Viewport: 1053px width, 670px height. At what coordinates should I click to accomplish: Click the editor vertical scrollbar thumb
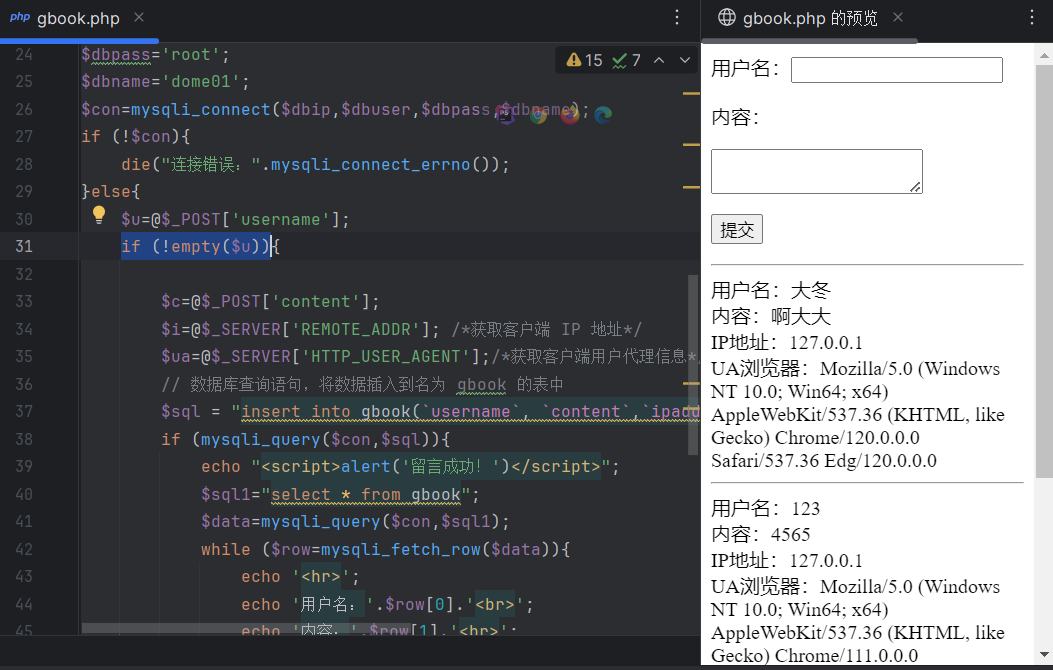[x=693, y=365]
